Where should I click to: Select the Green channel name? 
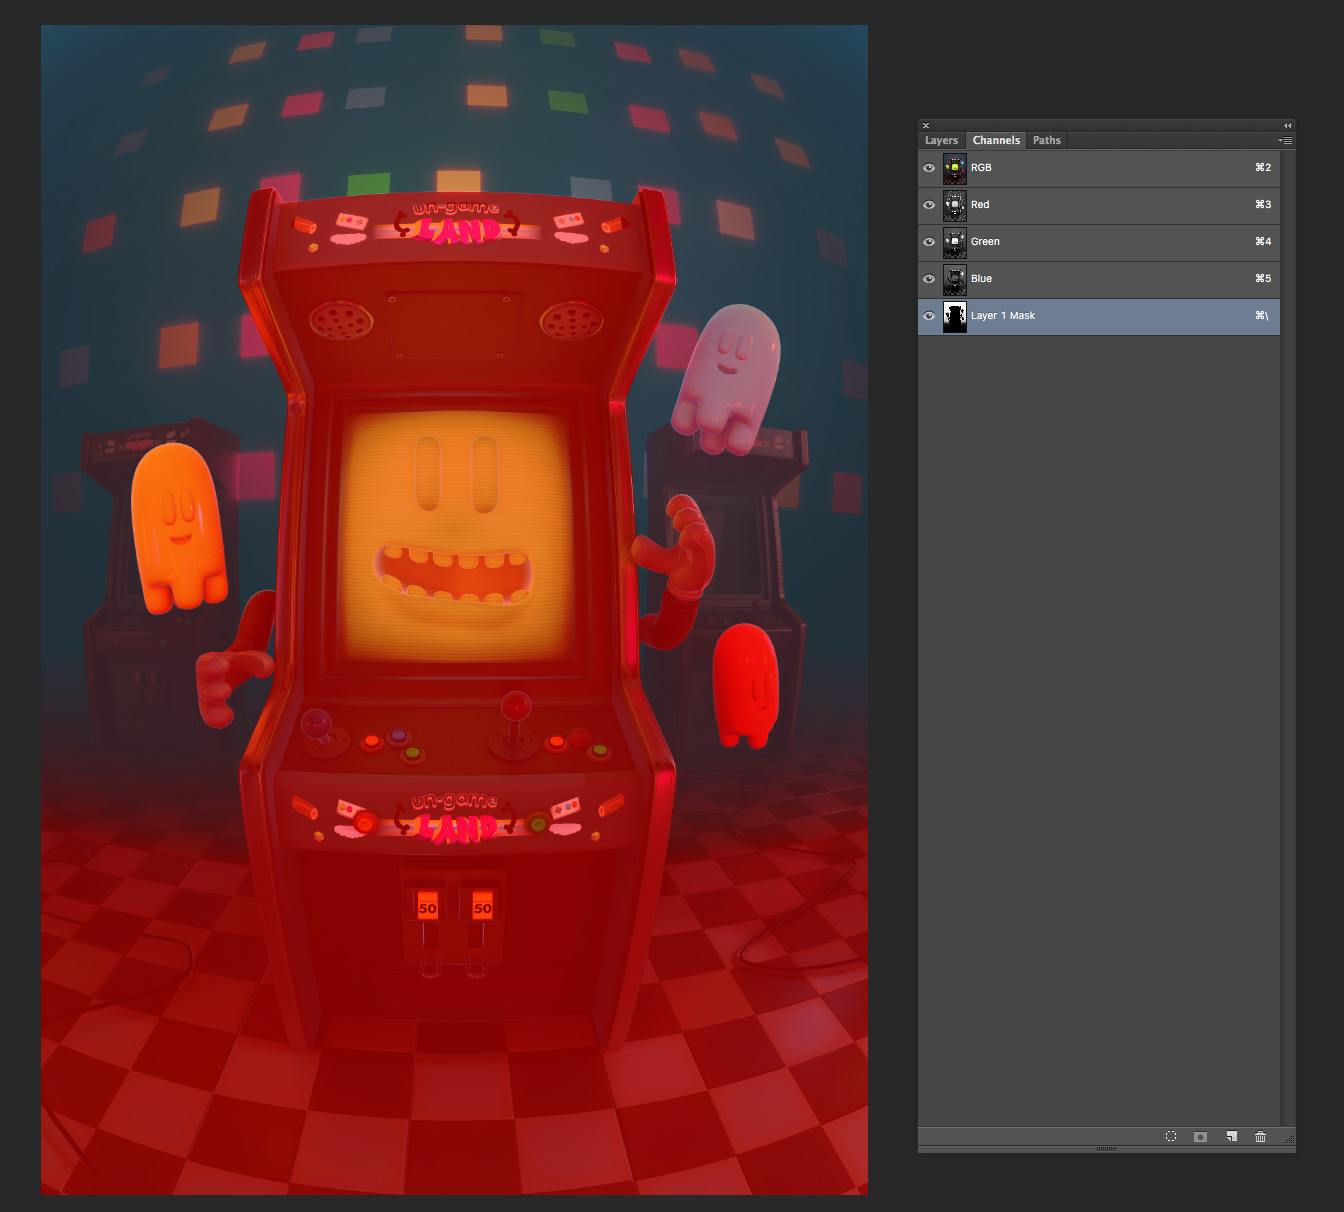pyautogui.click(x=985, y=242)
